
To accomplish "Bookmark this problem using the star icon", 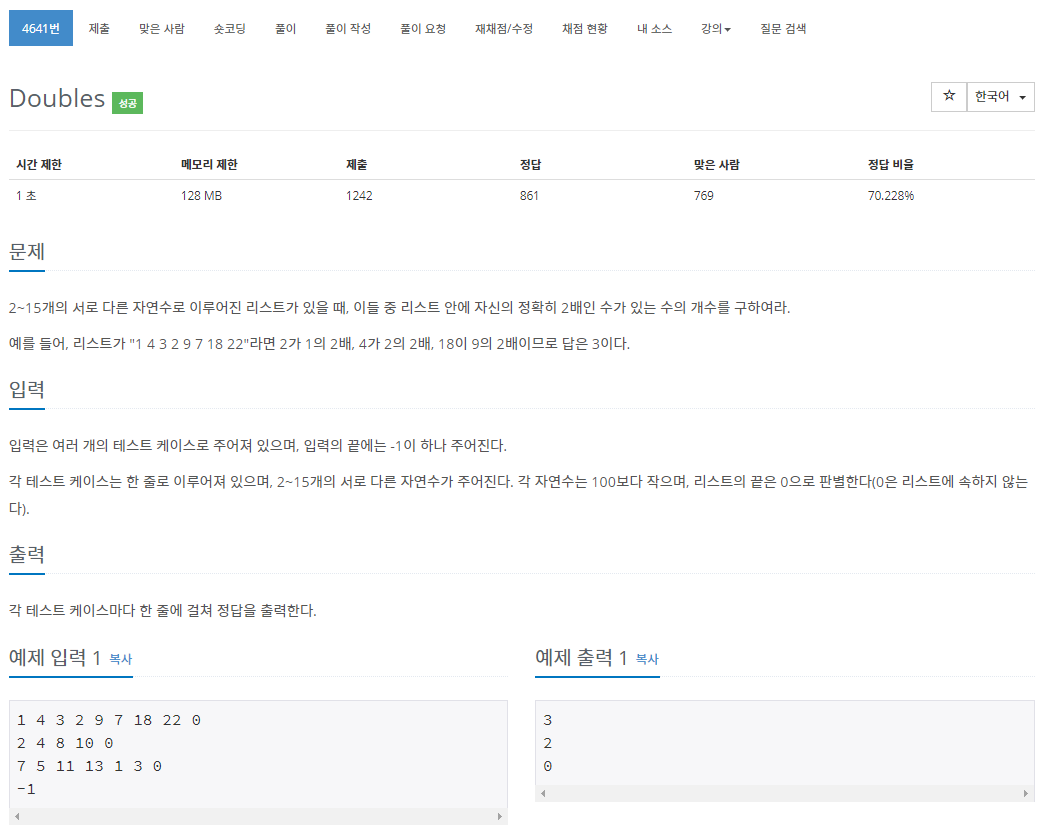I will 948,96.
